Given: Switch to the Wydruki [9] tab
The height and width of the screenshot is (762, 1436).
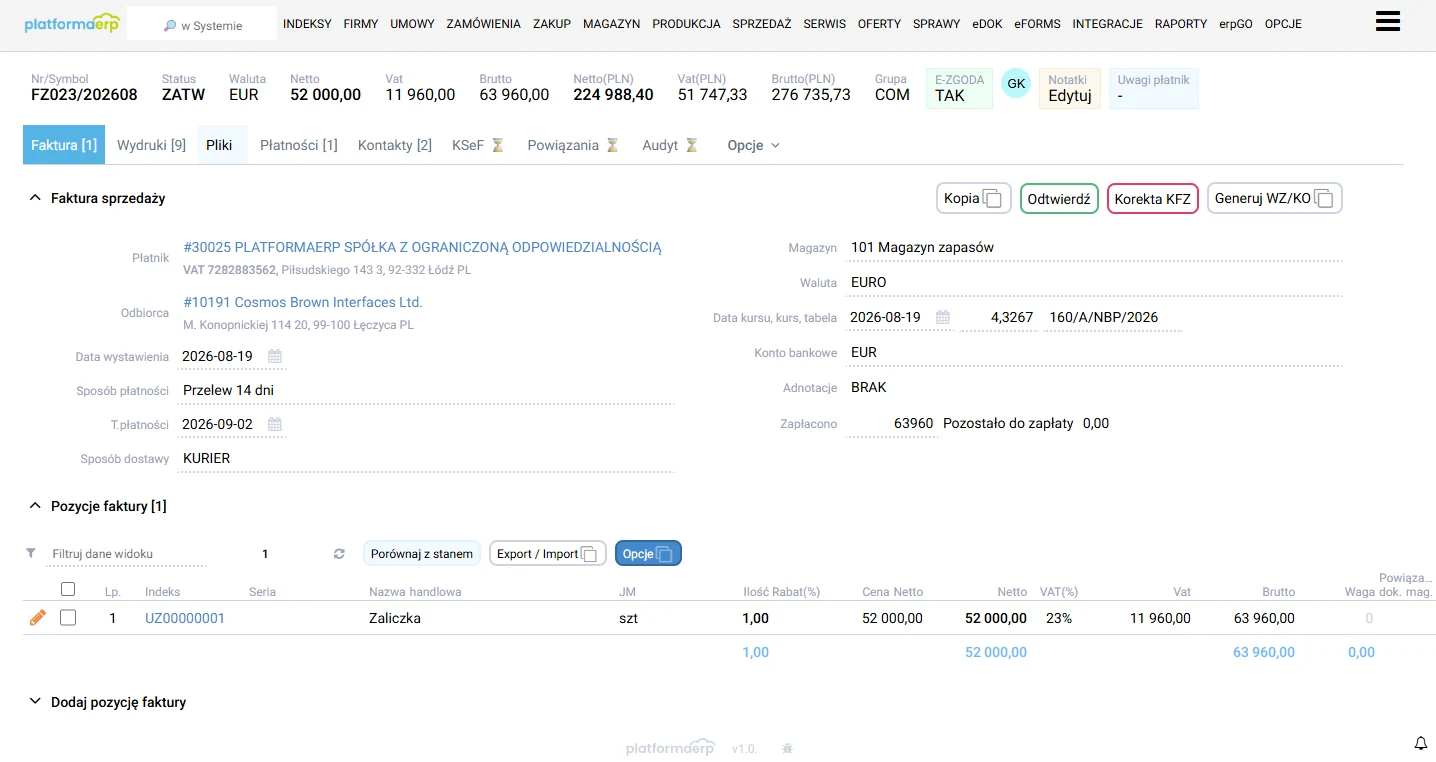Looking at the screenshot, I should (151, 145).
